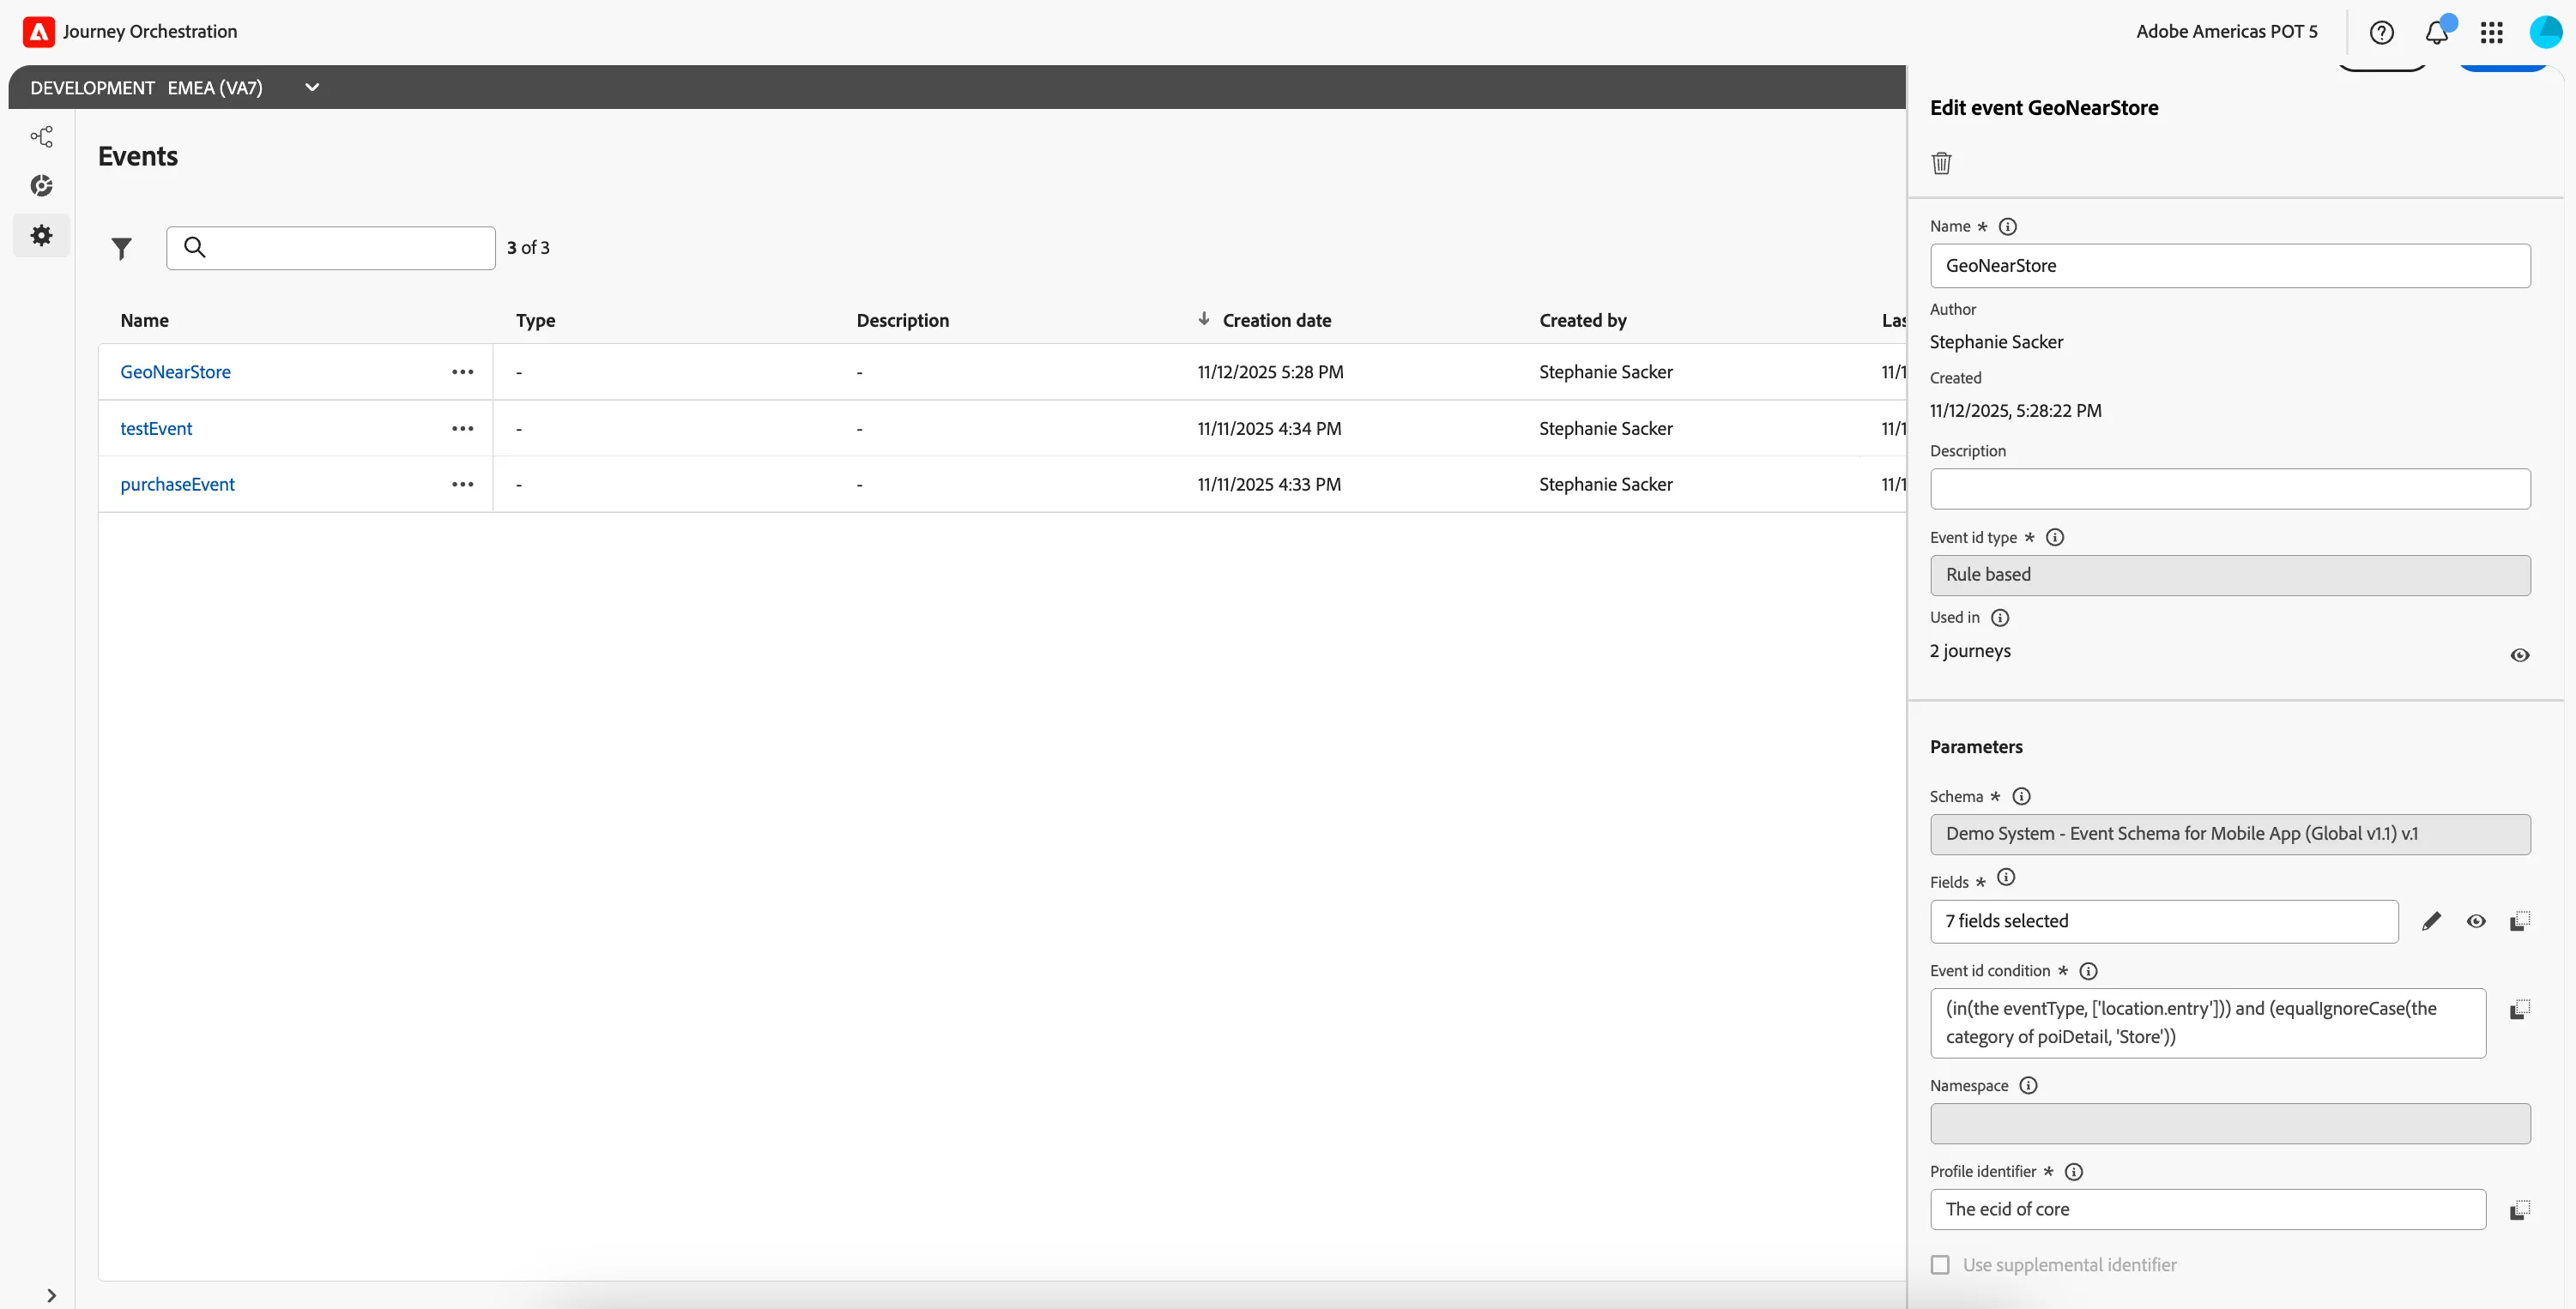The height and width of the screenshot is (1309, 2576).
Task: Click the events search field
Action: coord(331,248)
